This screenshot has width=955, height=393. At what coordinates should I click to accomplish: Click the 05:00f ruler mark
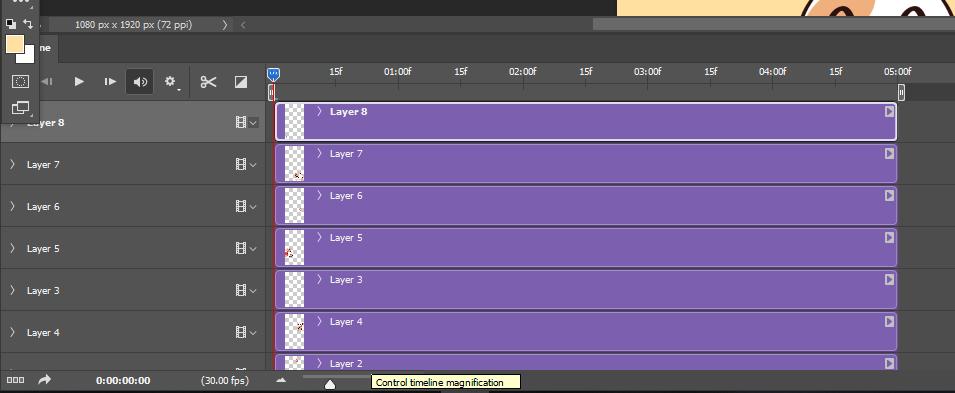tap(898, 71)
